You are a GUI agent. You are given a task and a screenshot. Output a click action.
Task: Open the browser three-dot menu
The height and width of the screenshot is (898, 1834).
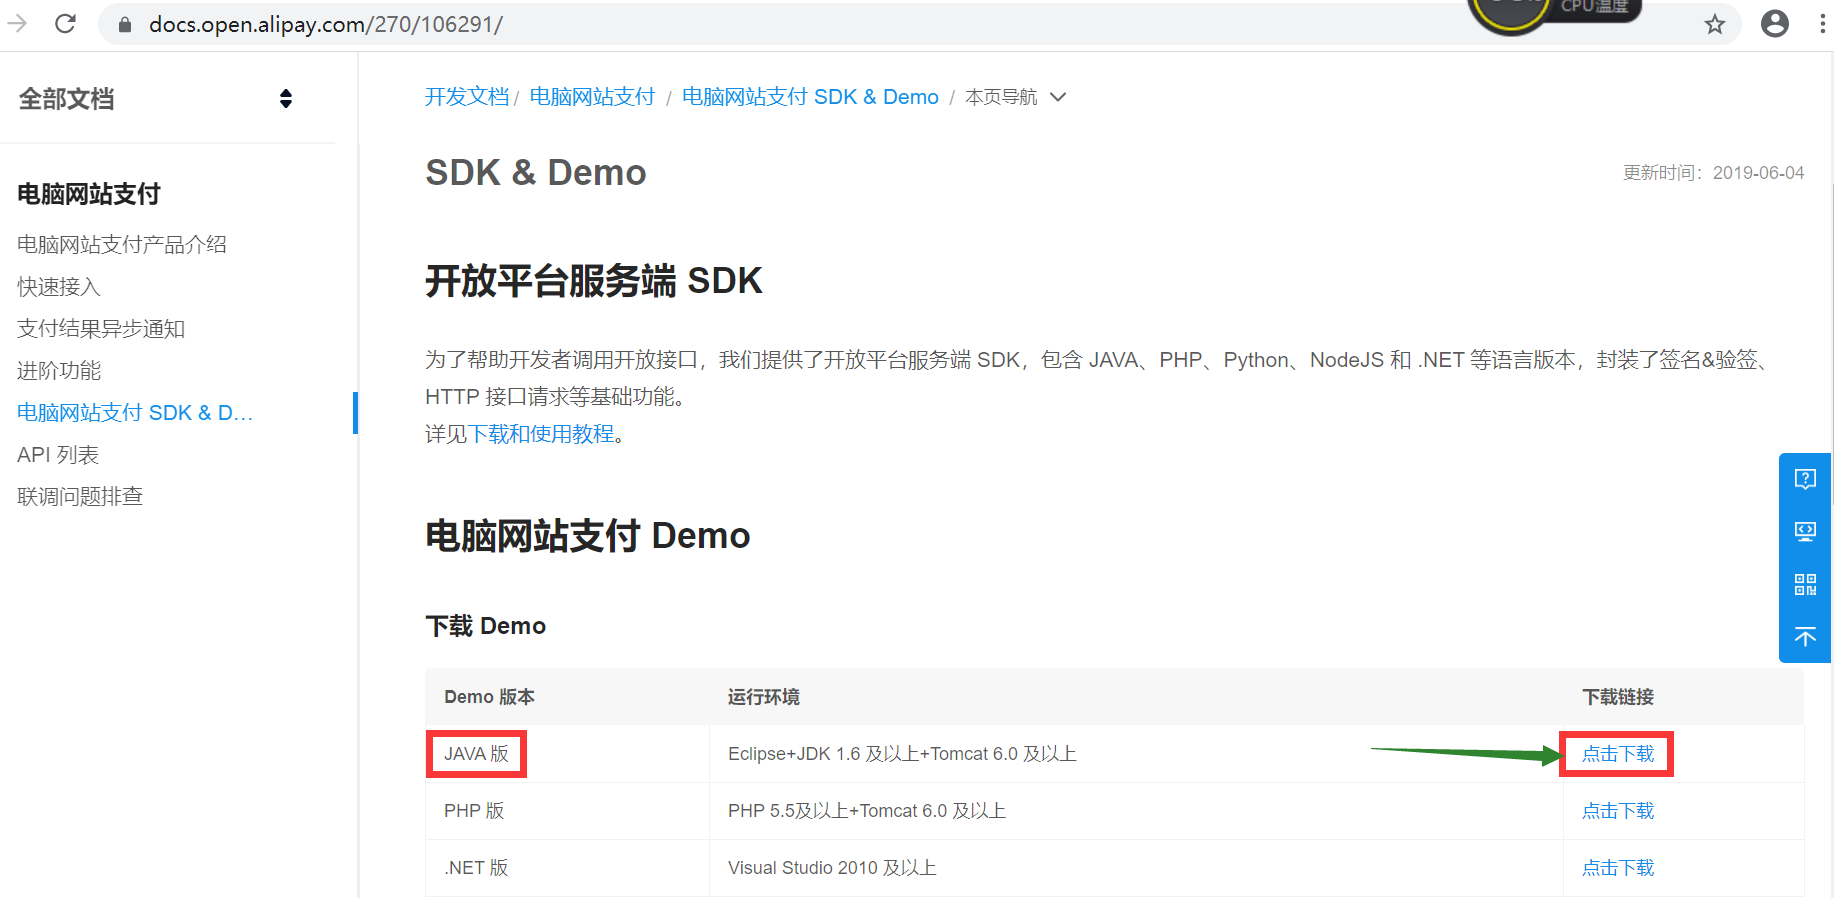pos(1822,23)
